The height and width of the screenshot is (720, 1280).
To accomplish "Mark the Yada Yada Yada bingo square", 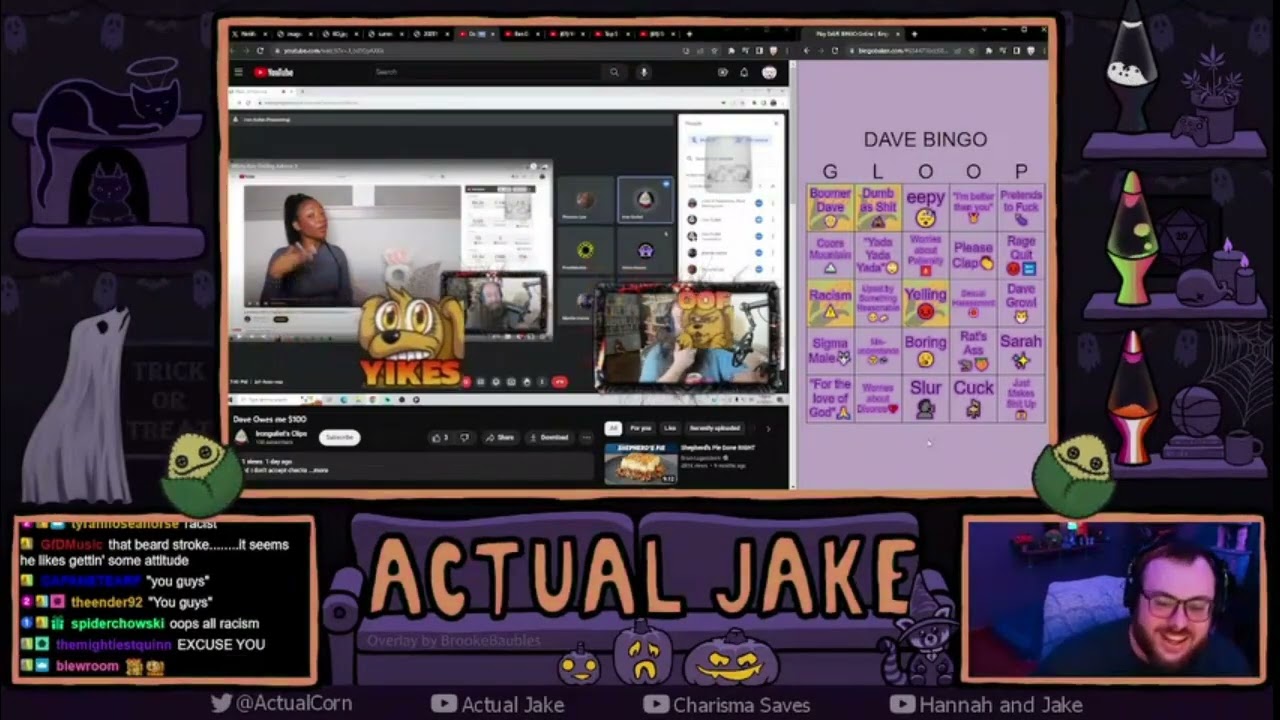I will click(878, 255).
